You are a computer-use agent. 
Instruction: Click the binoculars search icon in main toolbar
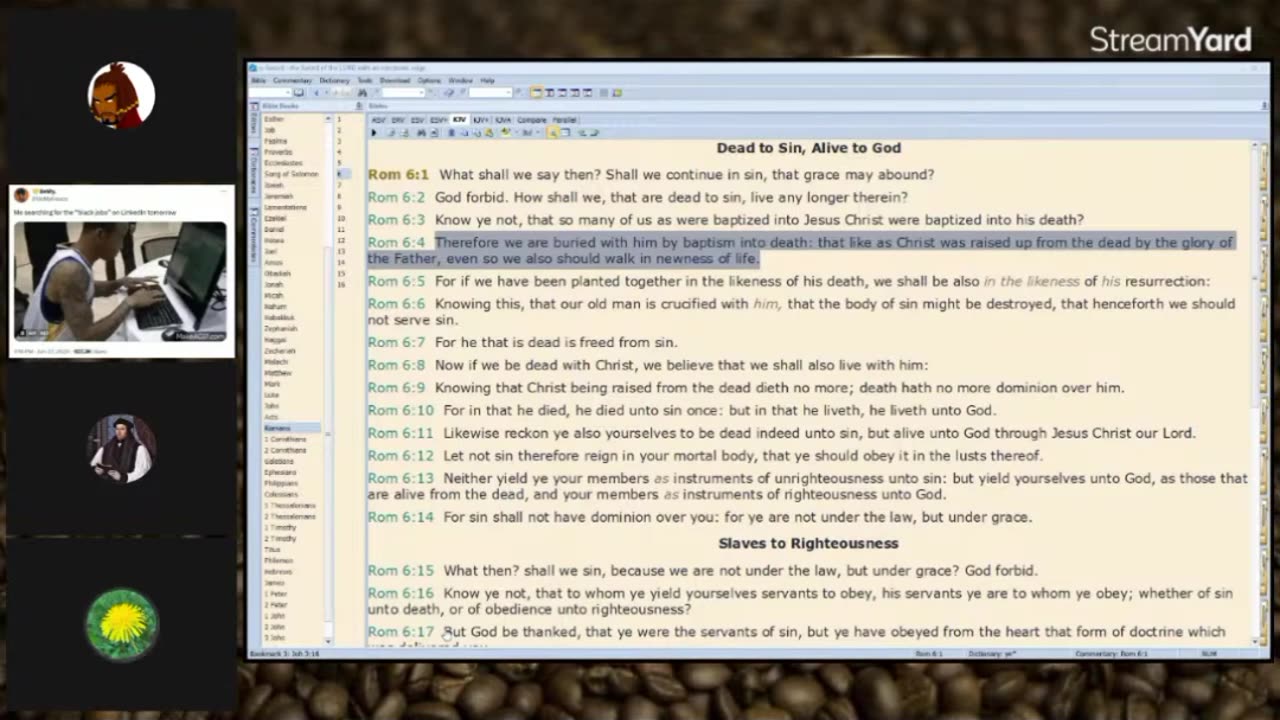[362, 92]
